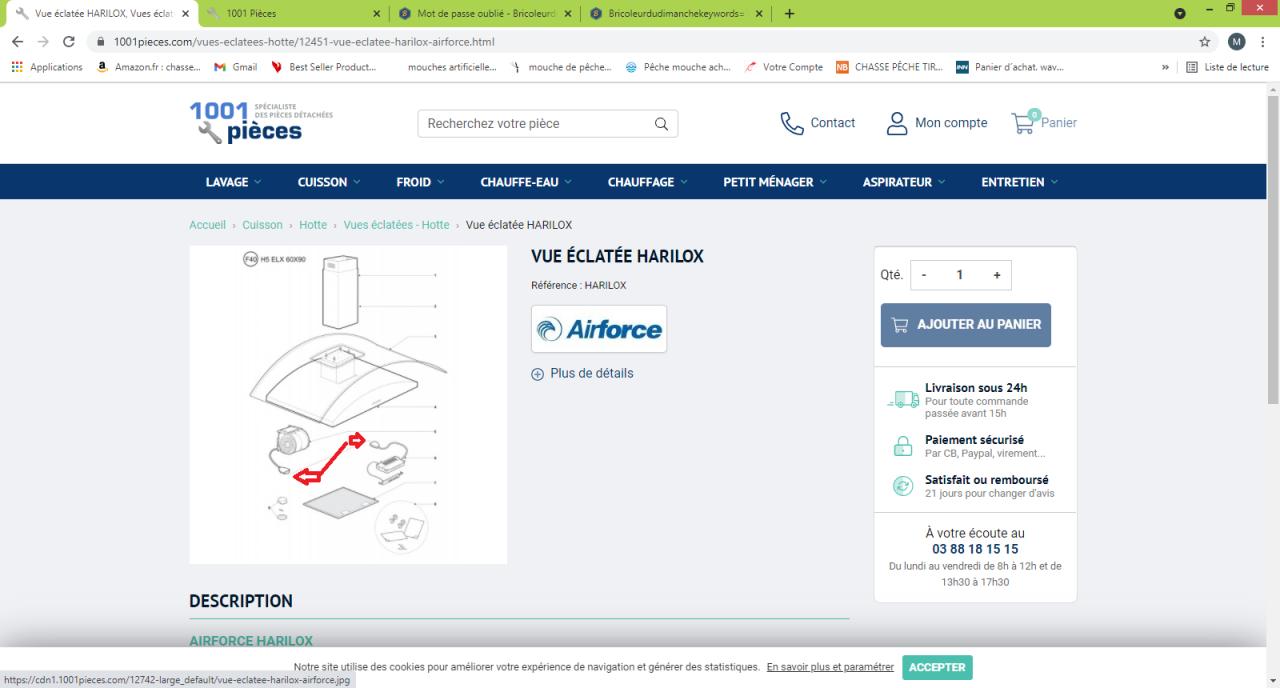Screen dimensions: 1280x688
Task: Show more bookmarks with double chevron
Action: (1165, 67)
